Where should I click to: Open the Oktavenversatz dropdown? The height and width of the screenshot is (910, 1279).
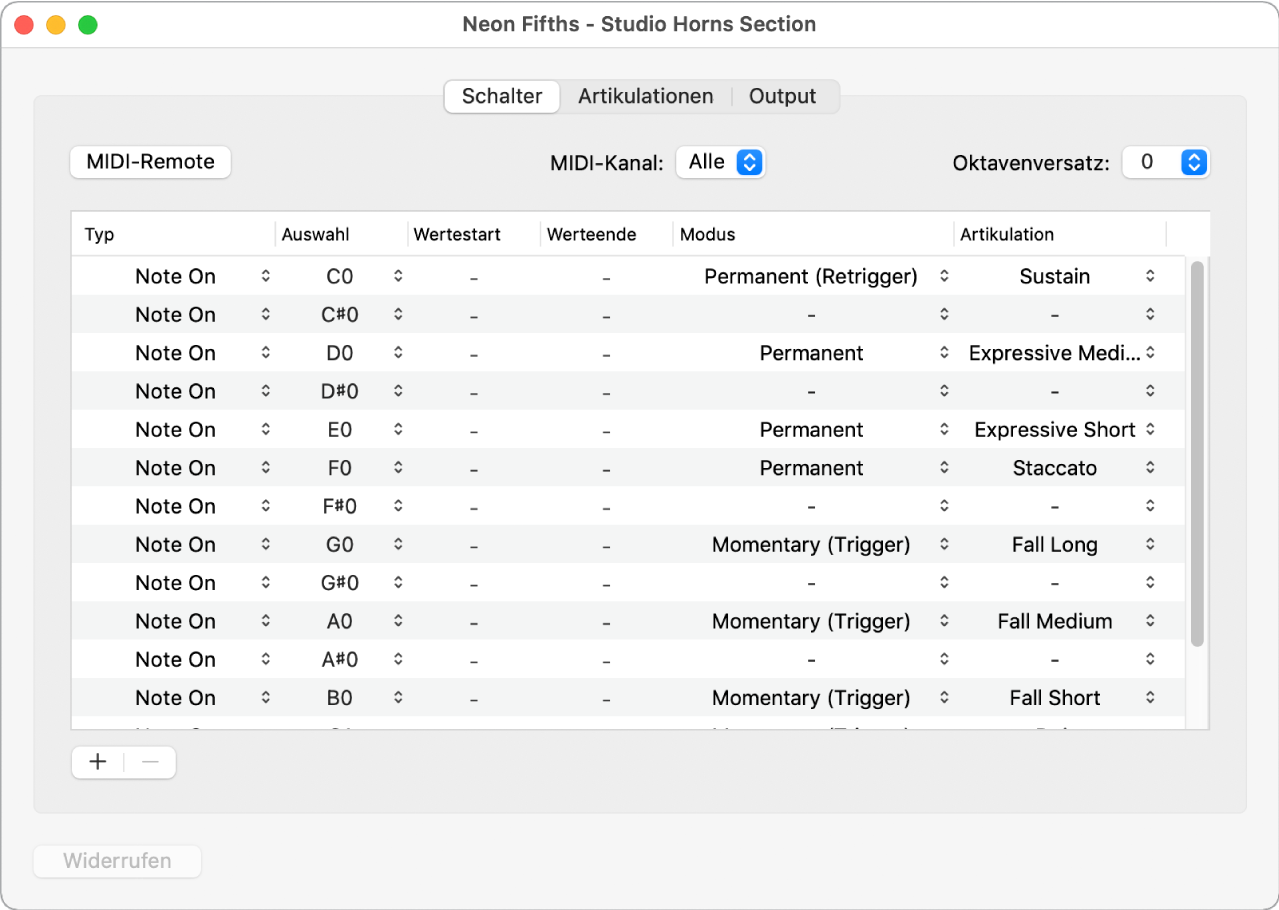click(x=1193, y=162)
